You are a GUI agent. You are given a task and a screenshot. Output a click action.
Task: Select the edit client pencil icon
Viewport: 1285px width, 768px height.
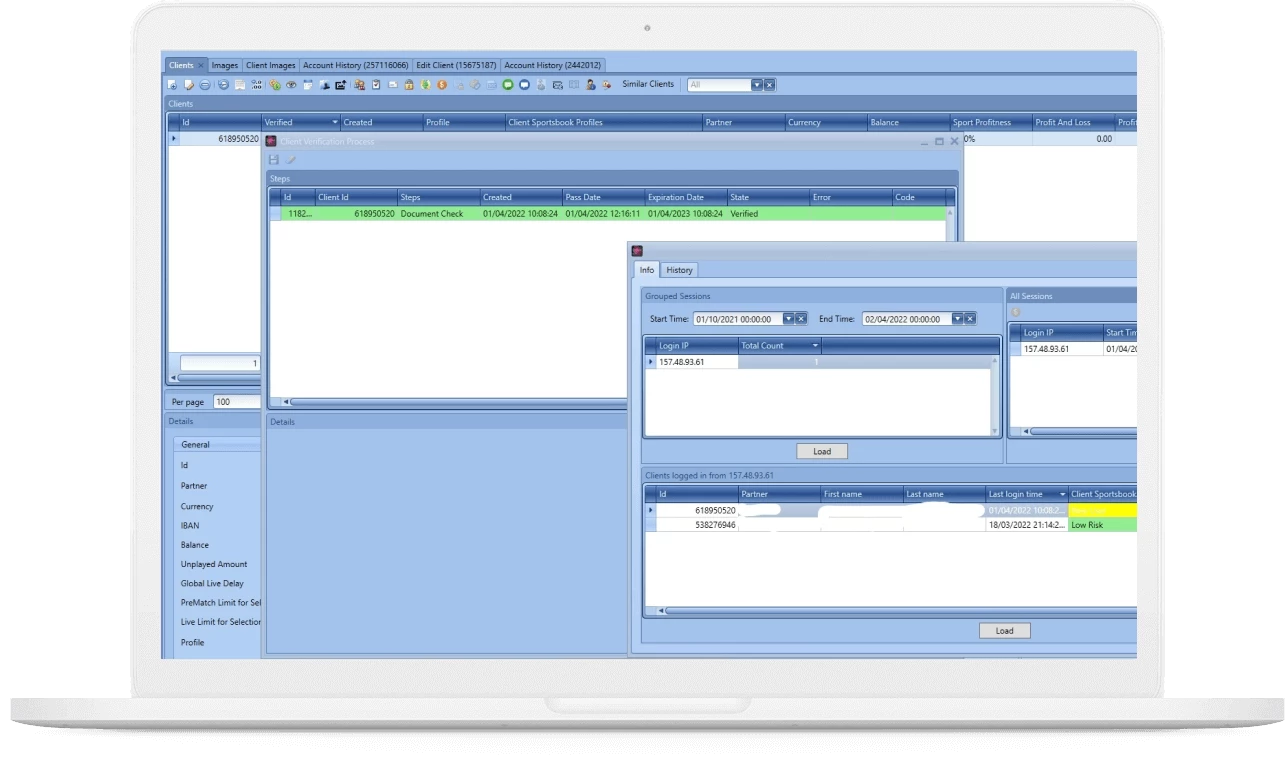(187, 84)
